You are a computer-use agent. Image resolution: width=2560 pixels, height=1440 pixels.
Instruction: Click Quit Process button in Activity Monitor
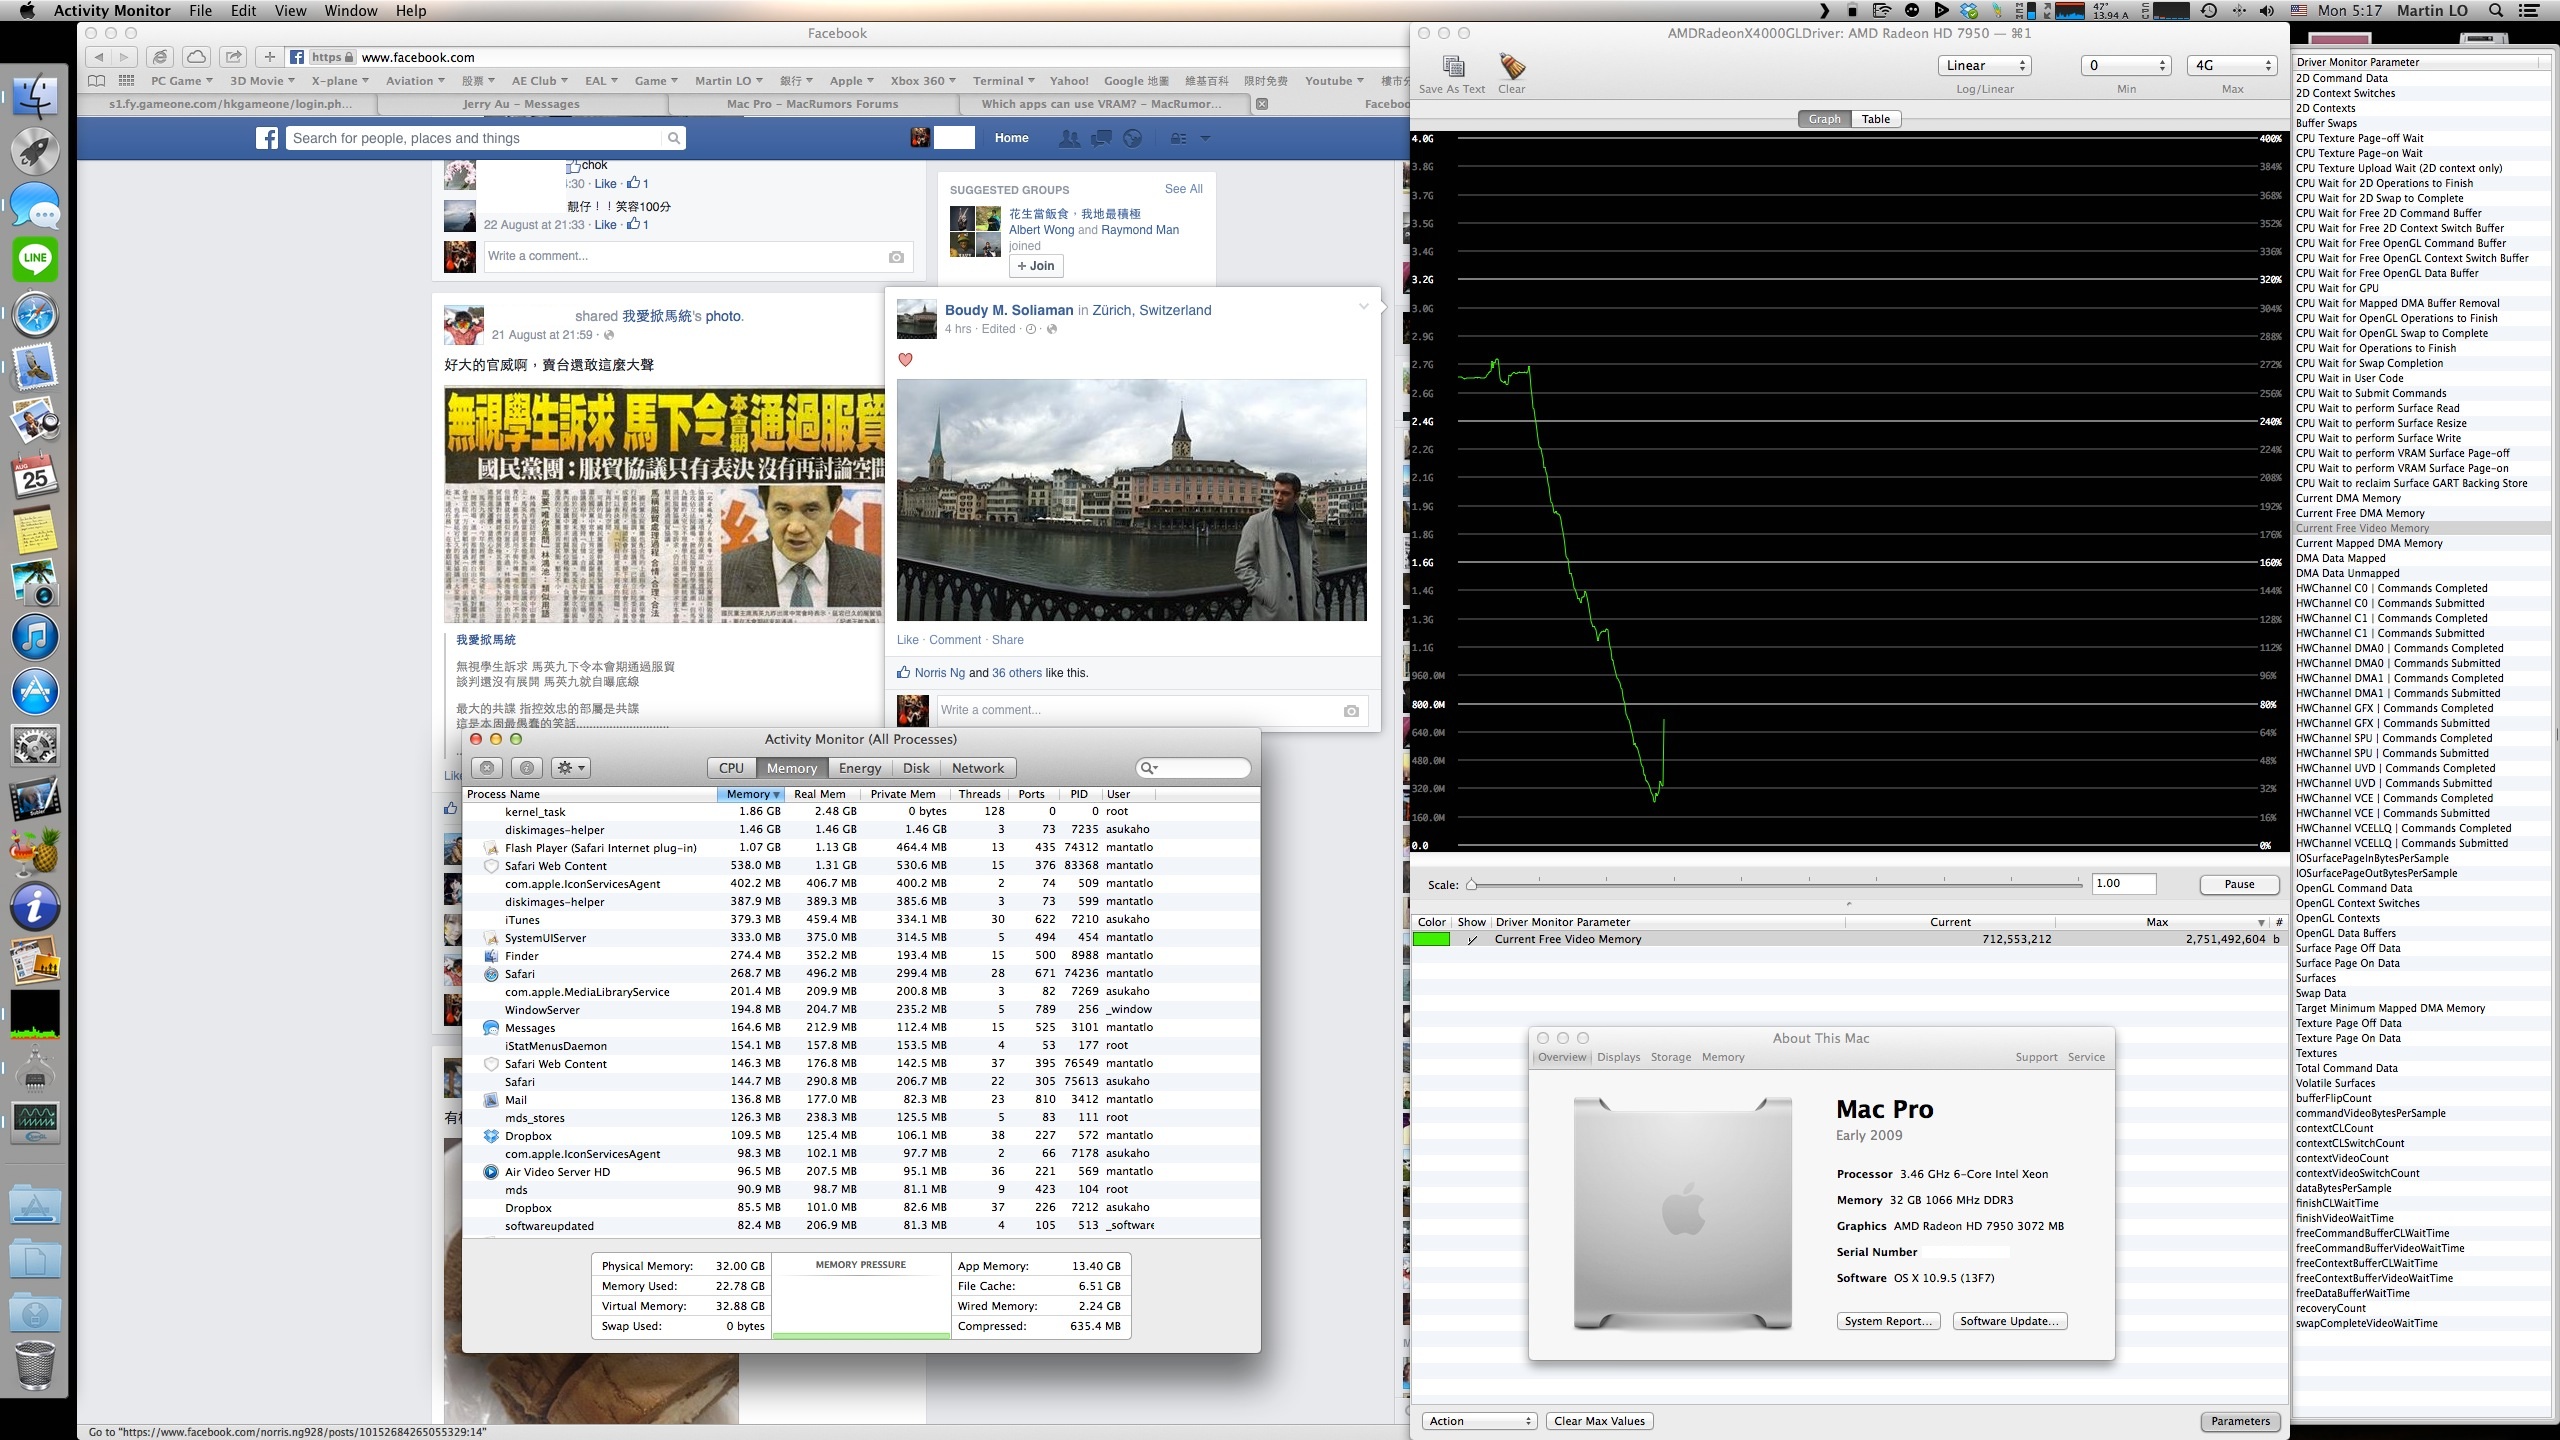pyautogui.click(x=487, y=768)
